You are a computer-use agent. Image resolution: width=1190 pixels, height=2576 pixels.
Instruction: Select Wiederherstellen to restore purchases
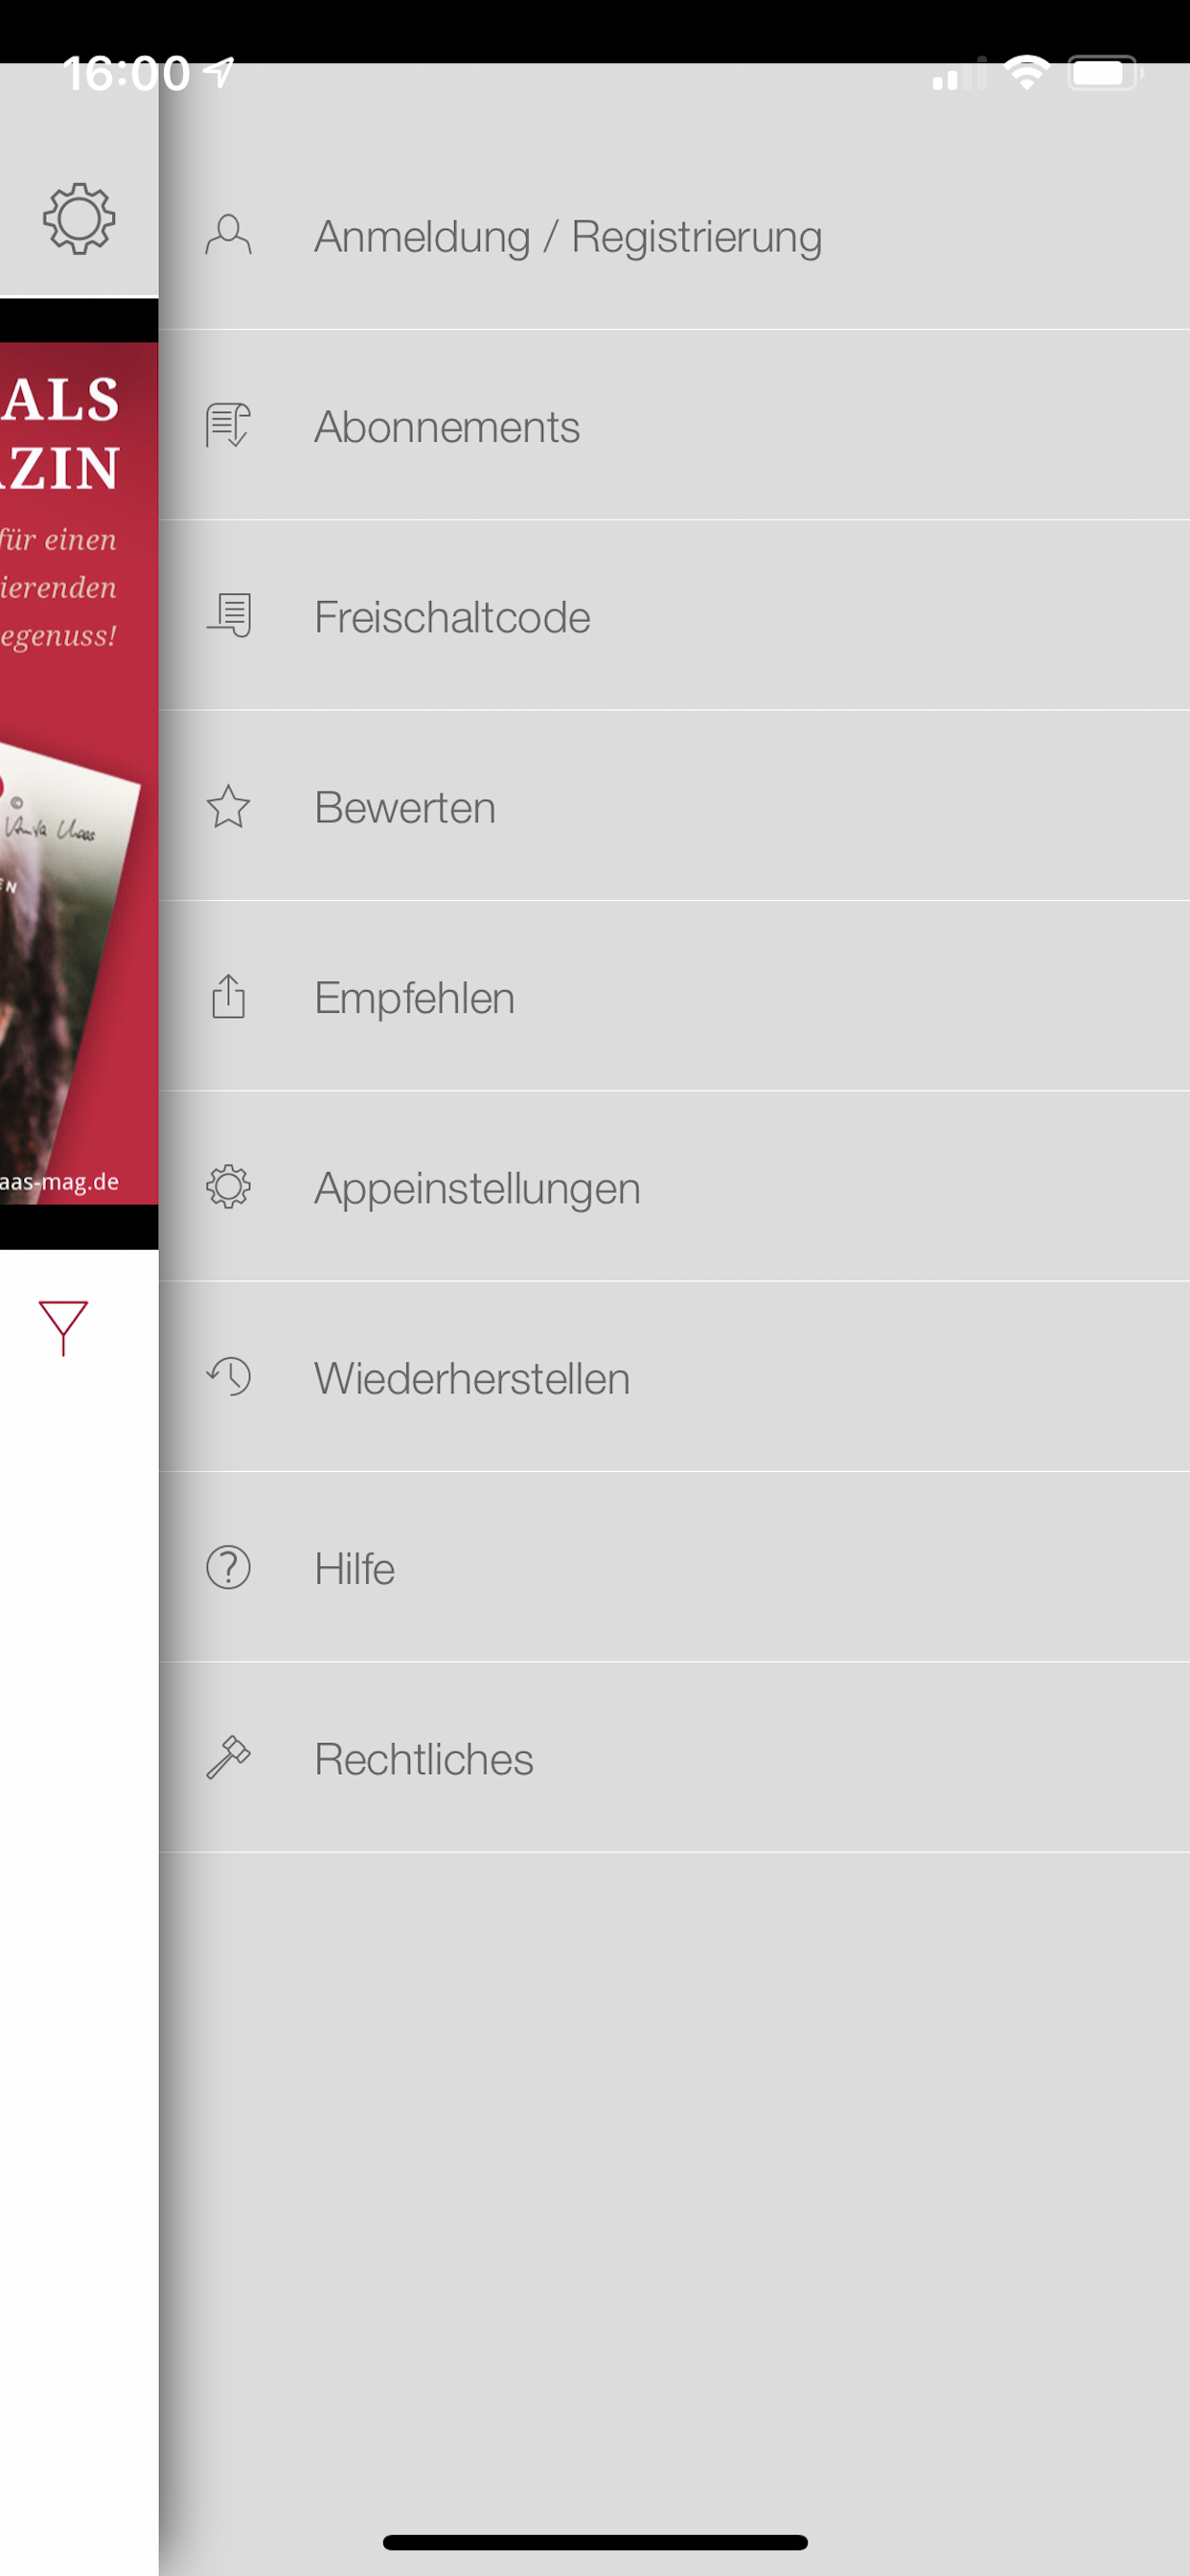pos(674,1377)
